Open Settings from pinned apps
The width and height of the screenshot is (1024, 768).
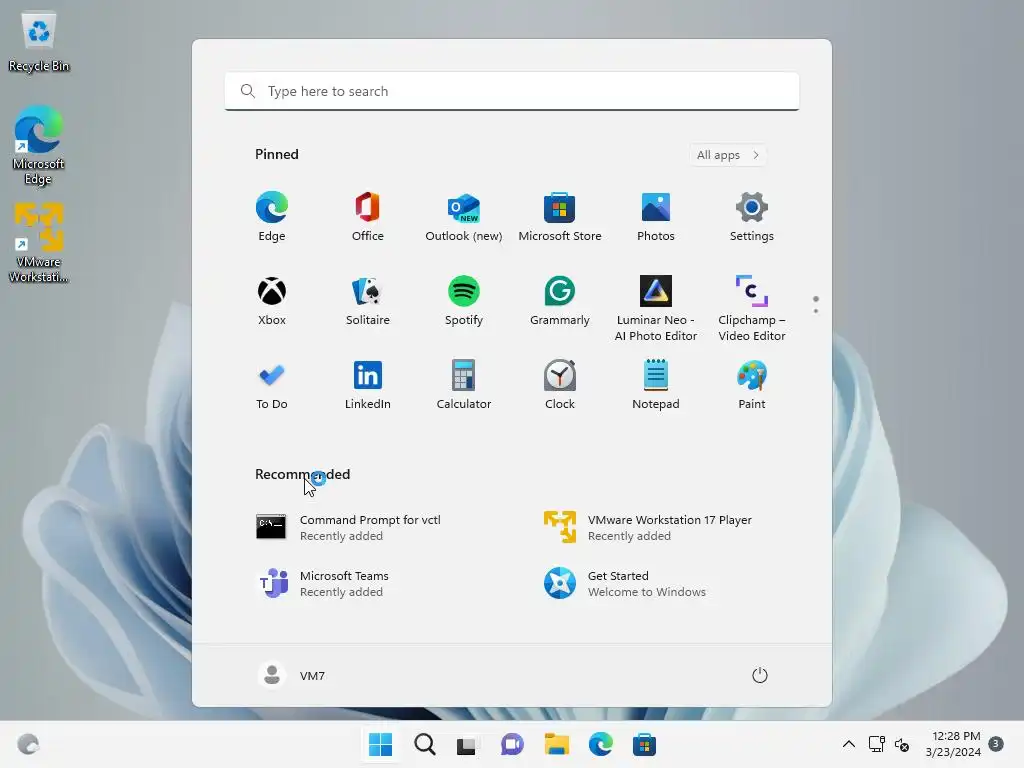click(752, 217)
